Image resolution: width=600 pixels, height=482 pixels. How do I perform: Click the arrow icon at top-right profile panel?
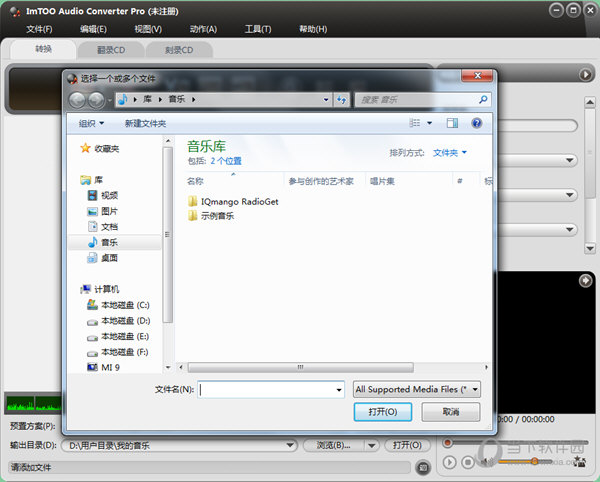(585, 74)
